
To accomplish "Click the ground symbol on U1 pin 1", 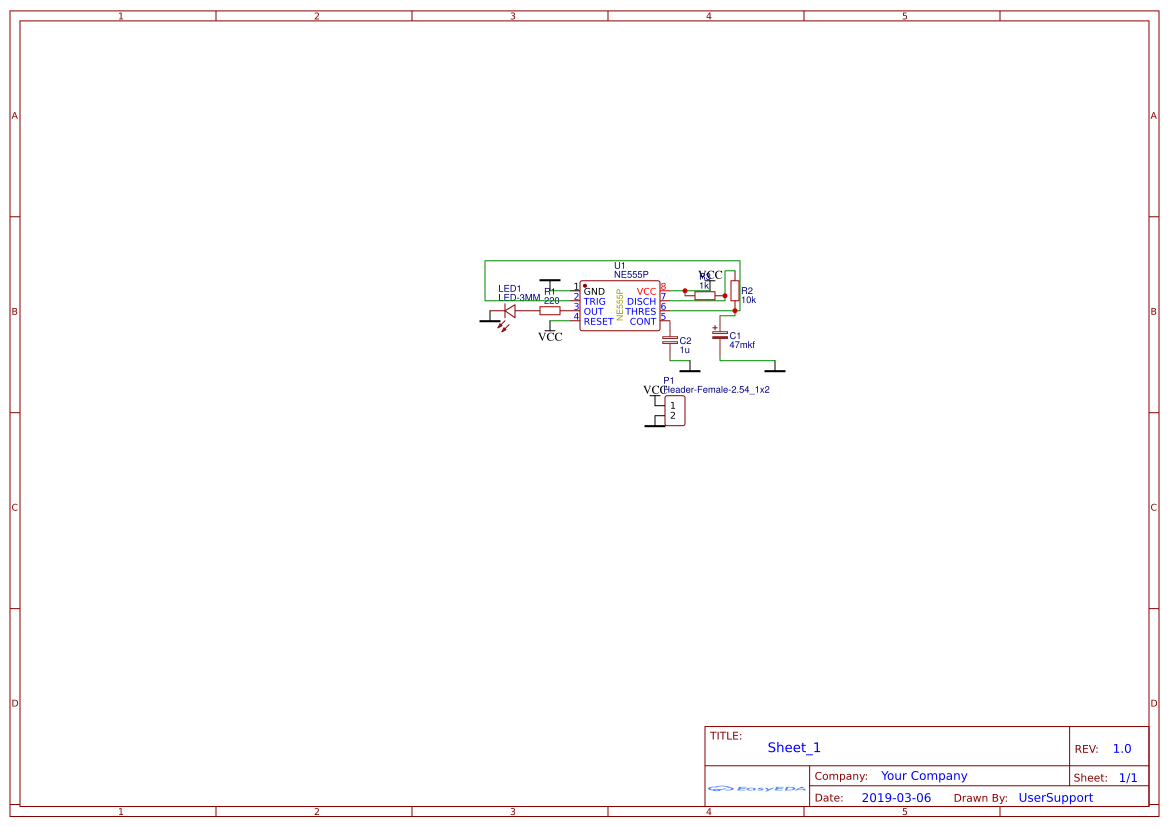I will point(549,283).
